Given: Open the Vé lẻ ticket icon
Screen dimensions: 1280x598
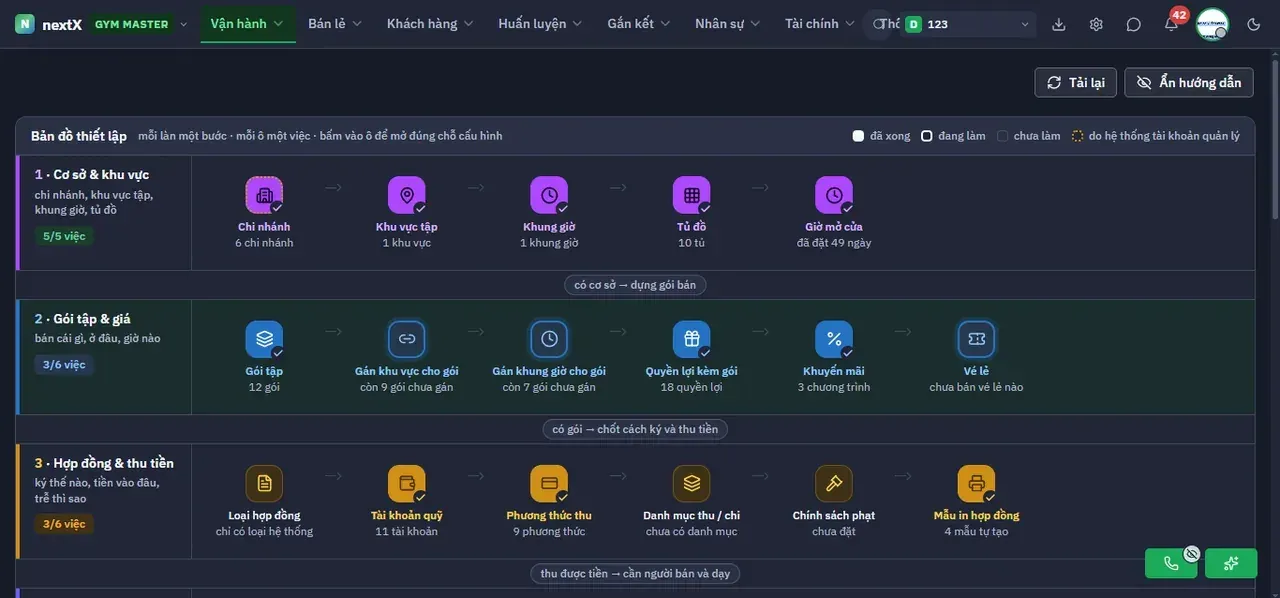Looking at the screenshot, I should [976, 339].
